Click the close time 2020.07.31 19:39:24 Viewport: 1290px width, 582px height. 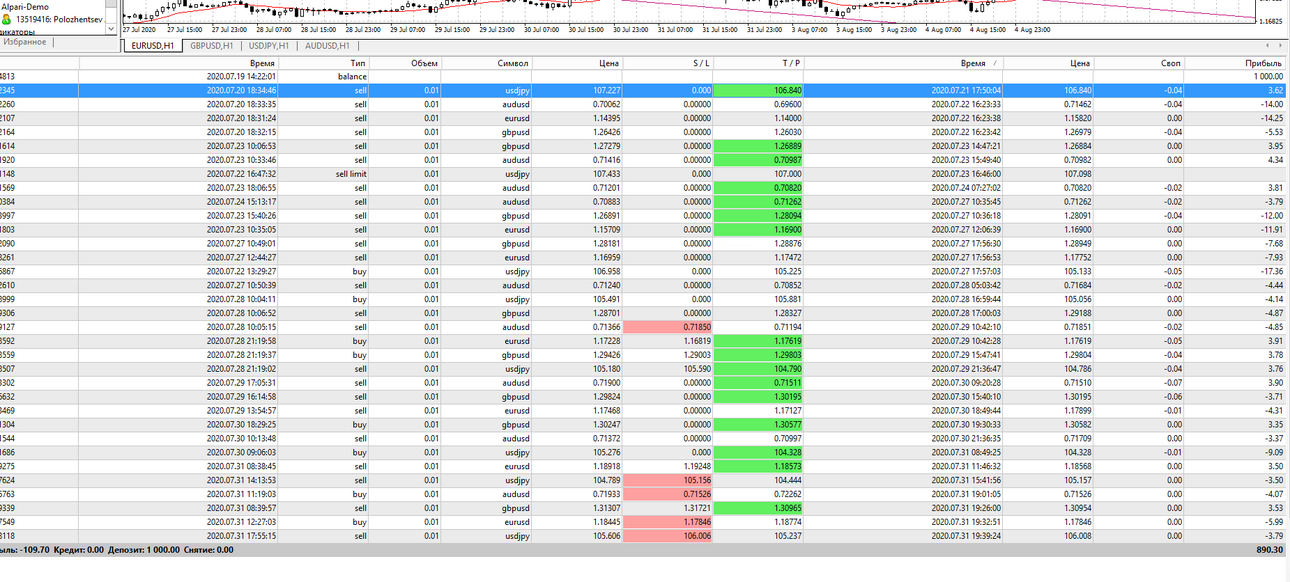(965, 536)
